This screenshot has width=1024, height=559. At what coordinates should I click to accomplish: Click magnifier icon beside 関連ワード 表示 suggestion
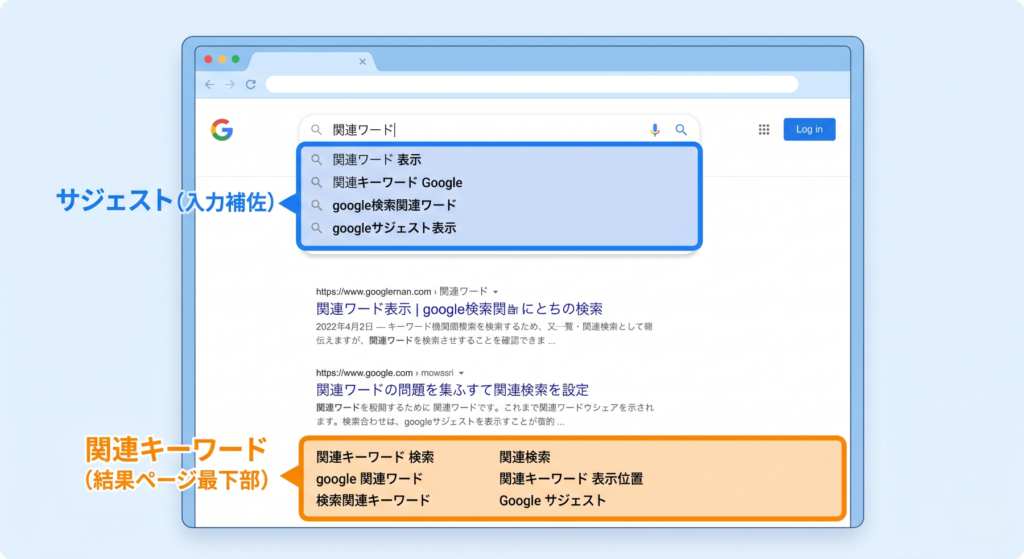(x=317, y=159)
